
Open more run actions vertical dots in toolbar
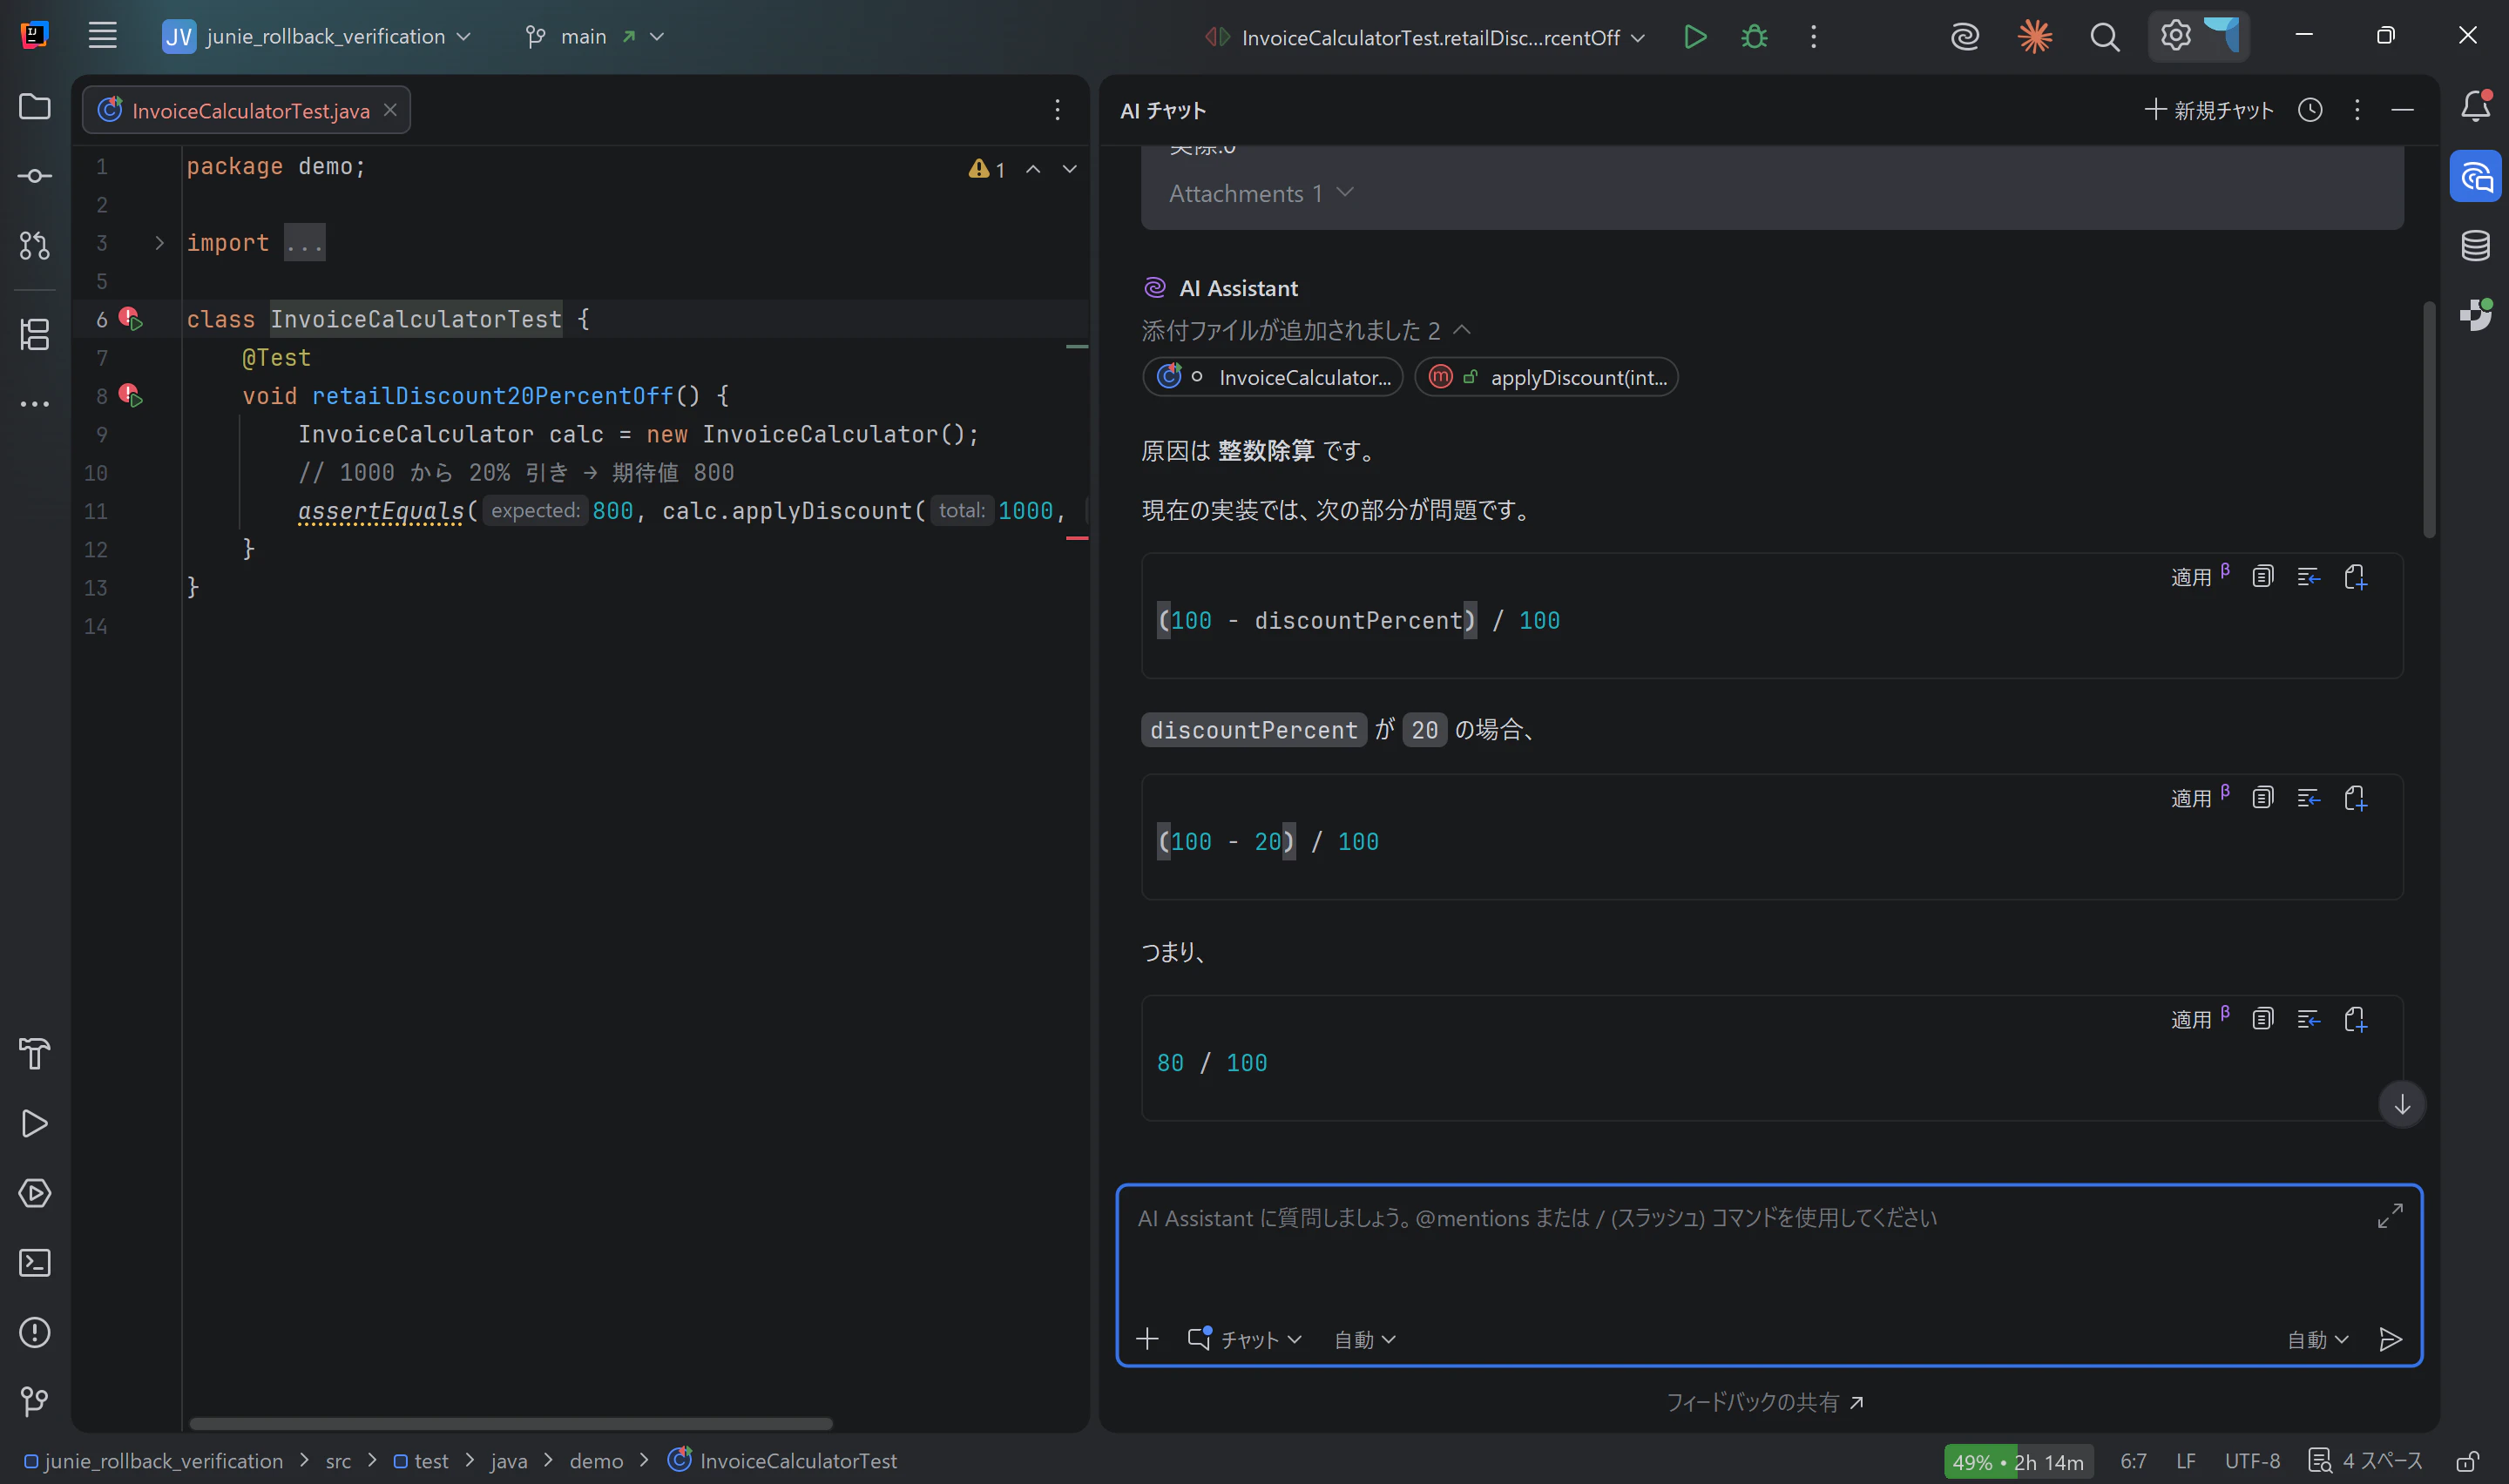(x=1813, y=37)
